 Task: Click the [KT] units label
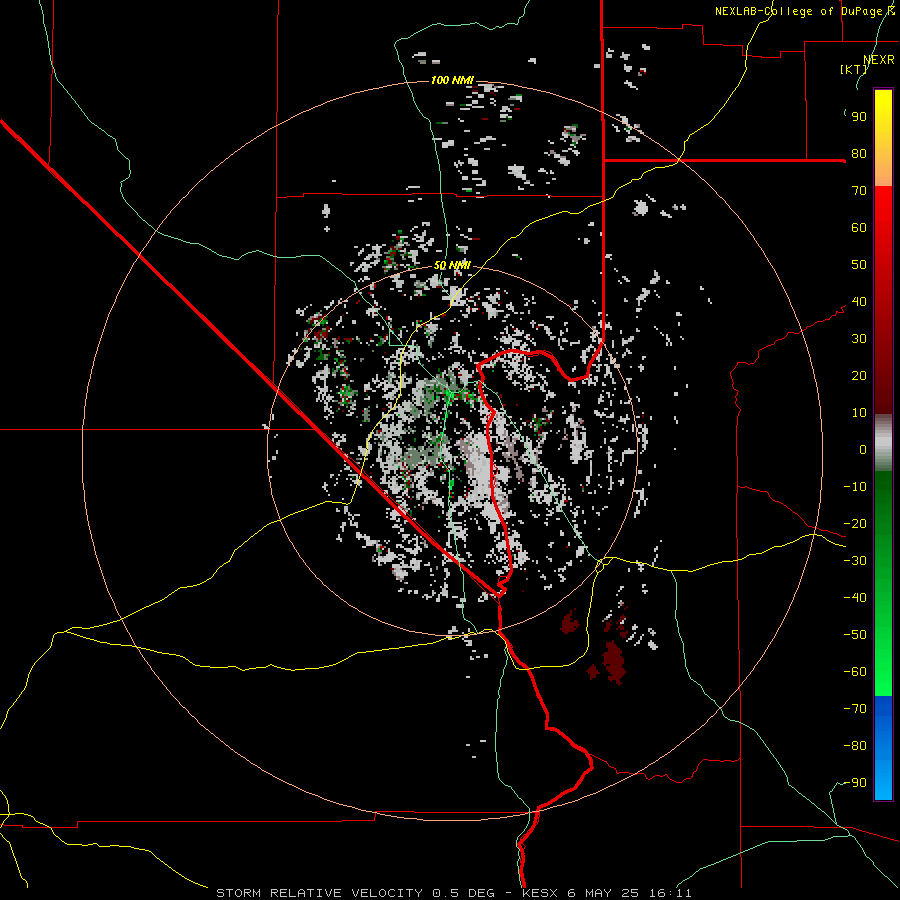(x=854, y=69)
